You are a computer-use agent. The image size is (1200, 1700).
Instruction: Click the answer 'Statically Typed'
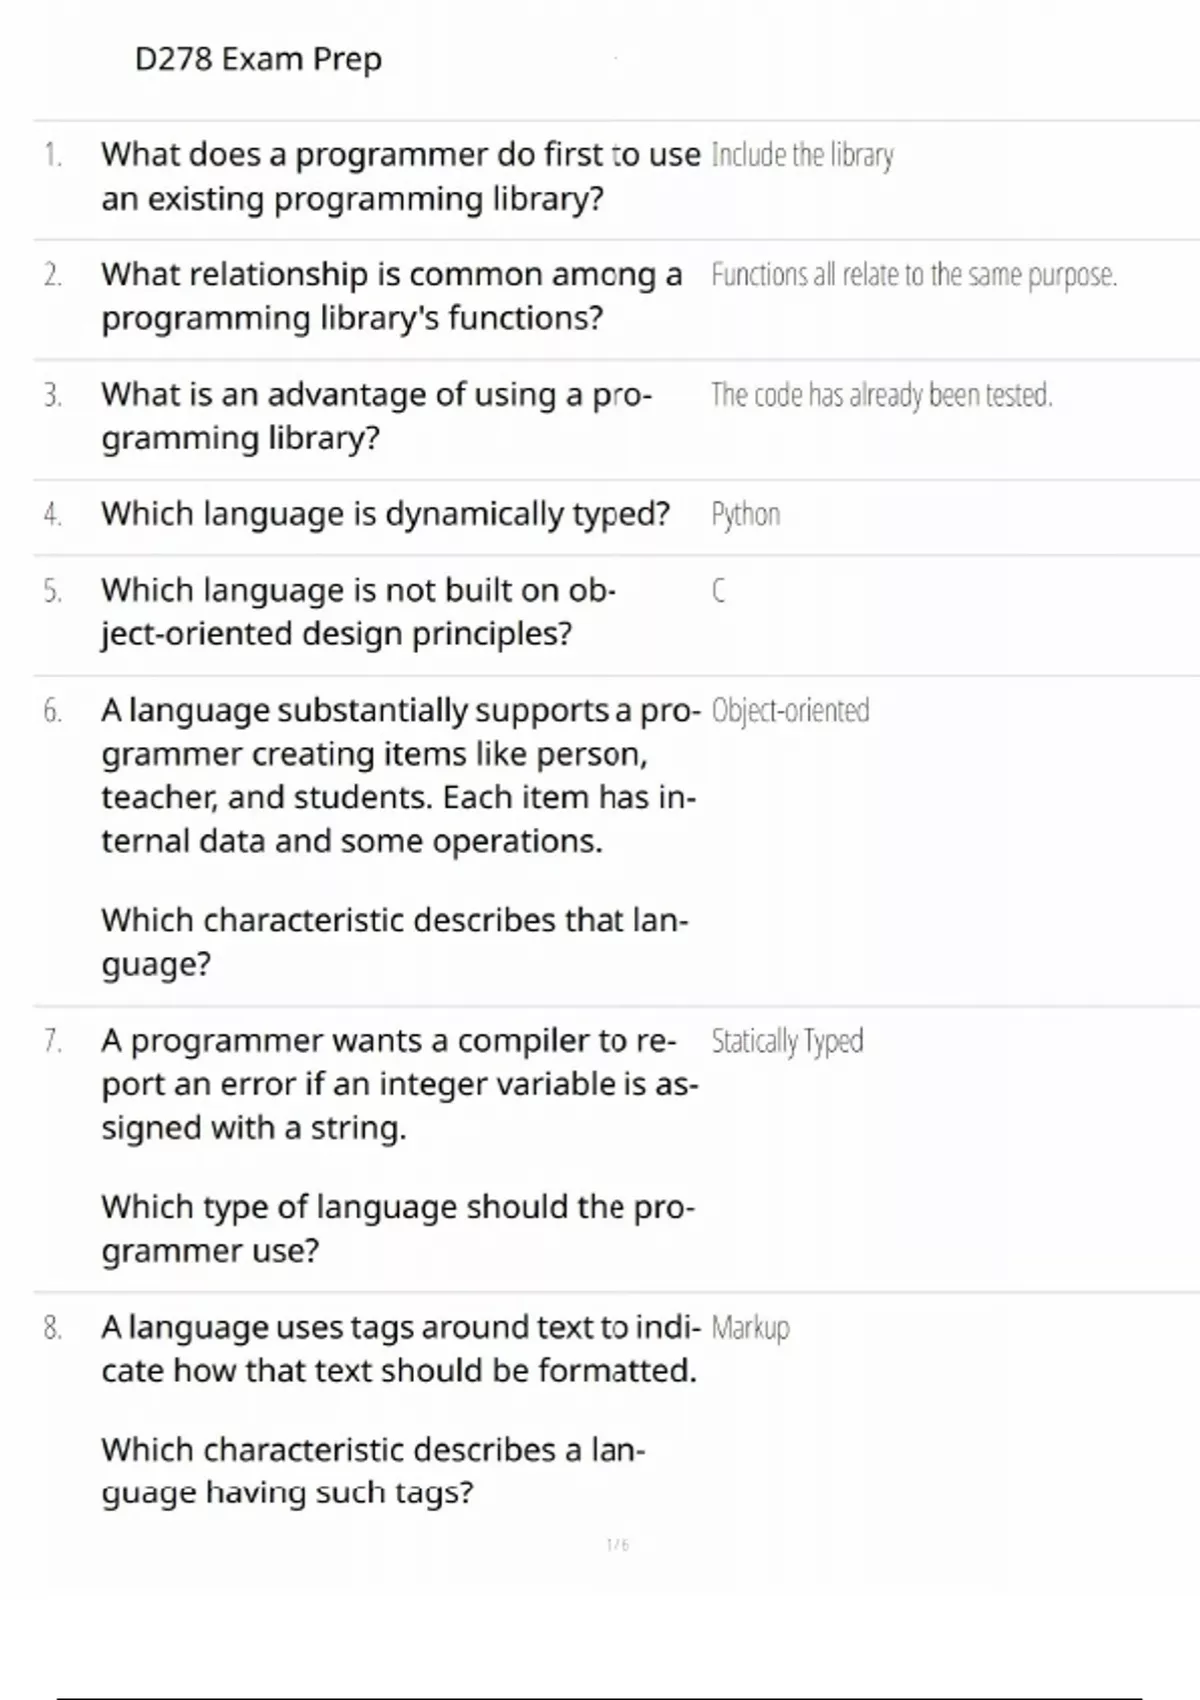click(x=787, y=1041)
